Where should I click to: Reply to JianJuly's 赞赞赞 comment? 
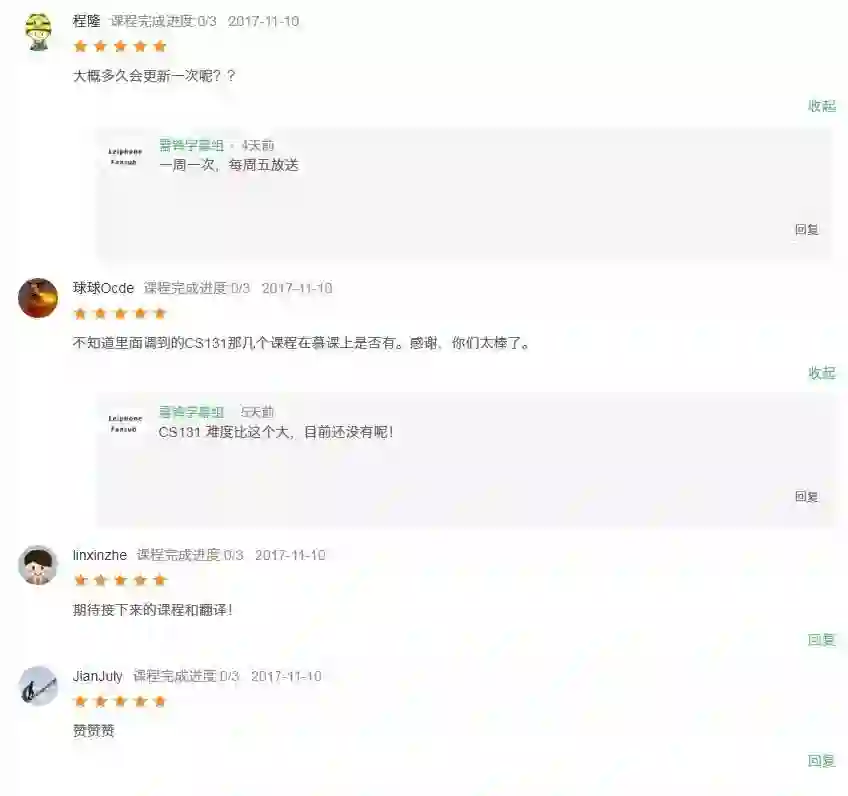point(822,761)
